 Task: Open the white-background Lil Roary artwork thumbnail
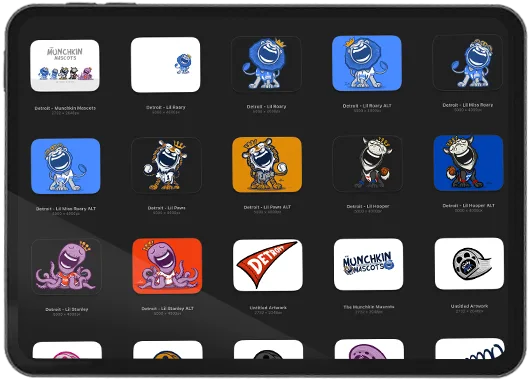tap(165, 65)
